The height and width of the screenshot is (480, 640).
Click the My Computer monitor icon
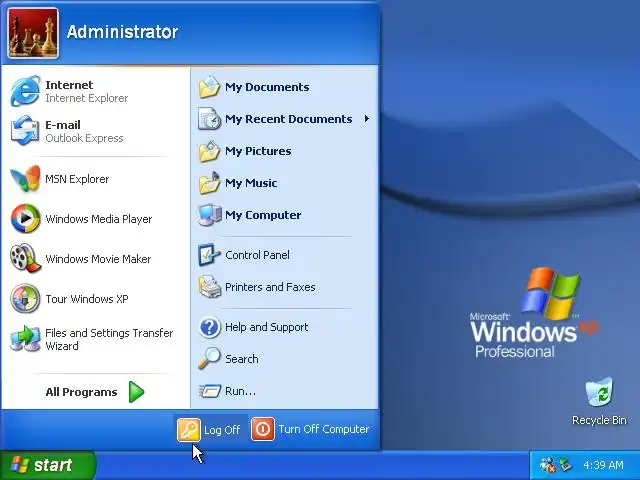pyautogui.click(x=209, y=215)
